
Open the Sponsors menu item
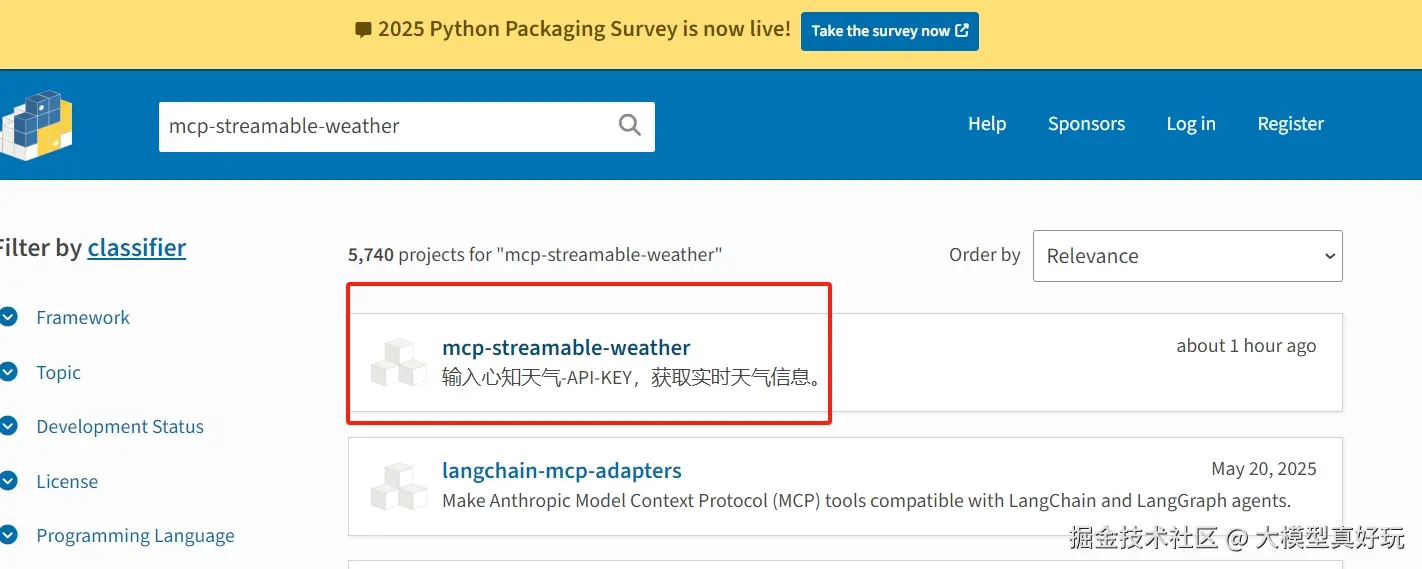tap(1086, 124)
